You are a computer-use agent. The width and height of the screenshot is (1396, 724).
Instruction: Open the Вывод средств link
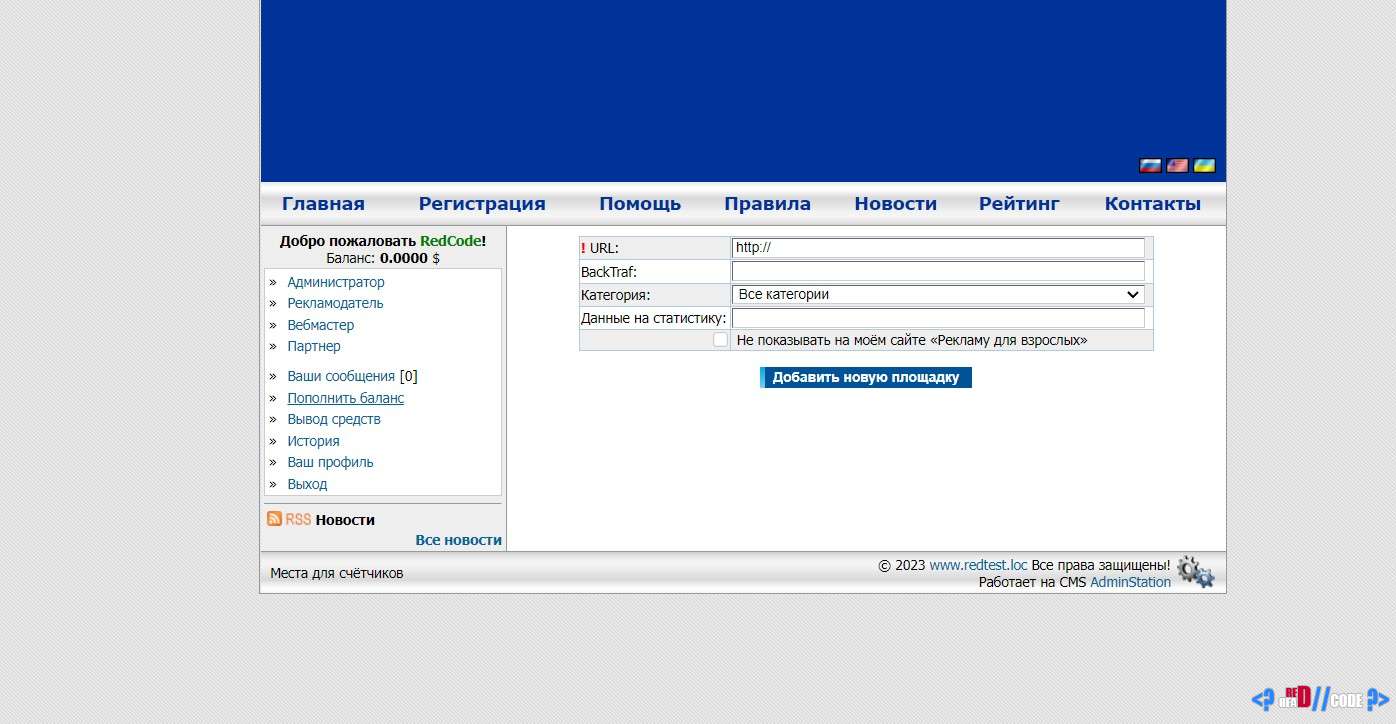[x=334, y=419]
